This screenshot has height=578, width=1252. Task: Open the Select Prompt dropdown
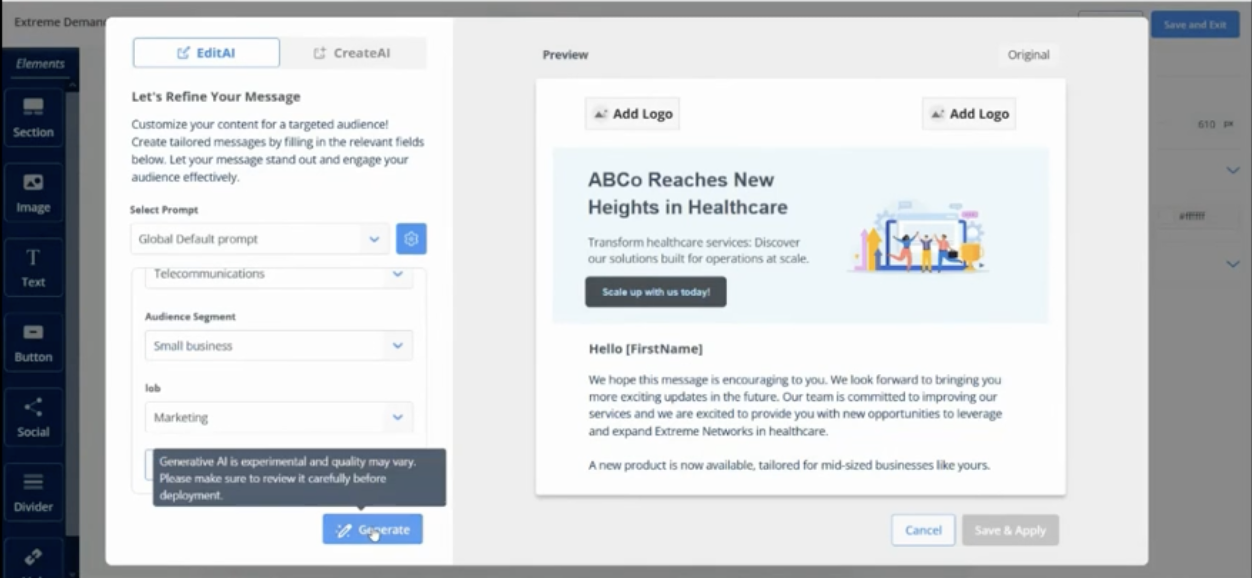(260, 239)
